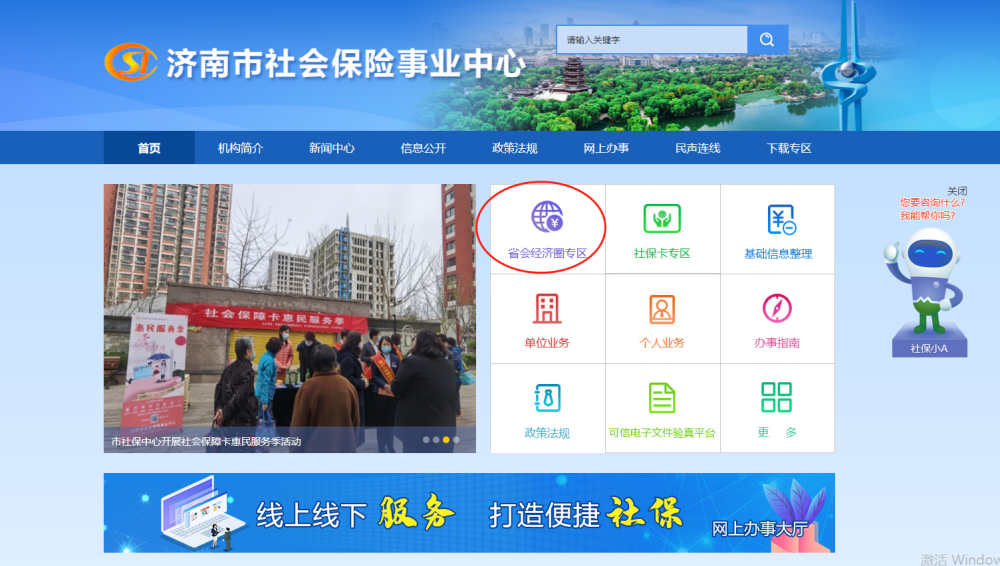The image size is (1000, 566).
Task: Click the 更多 grid icon
Action: click(777, 397)
